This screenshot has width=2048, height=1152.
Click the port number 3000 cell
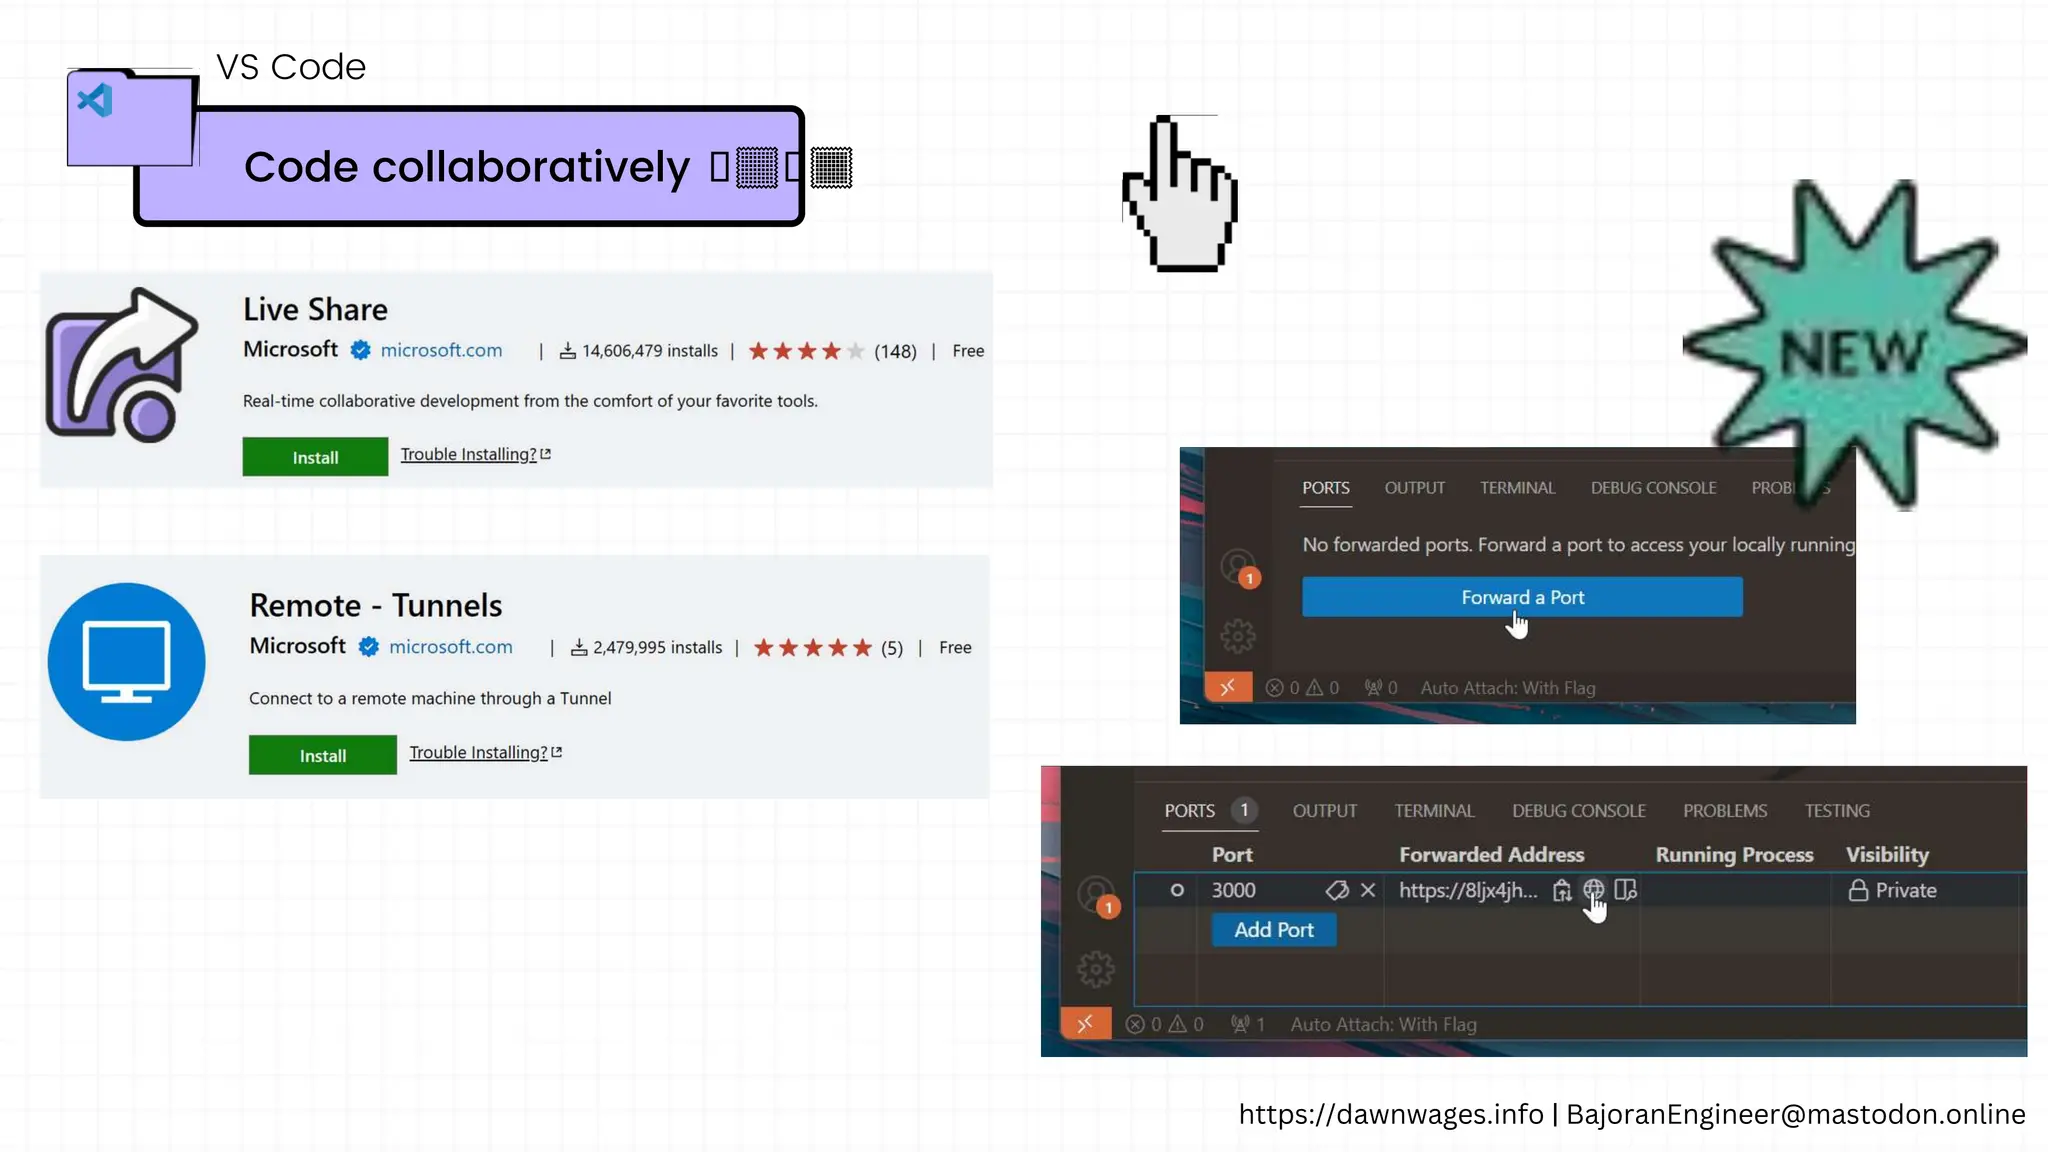(1233, 890)
